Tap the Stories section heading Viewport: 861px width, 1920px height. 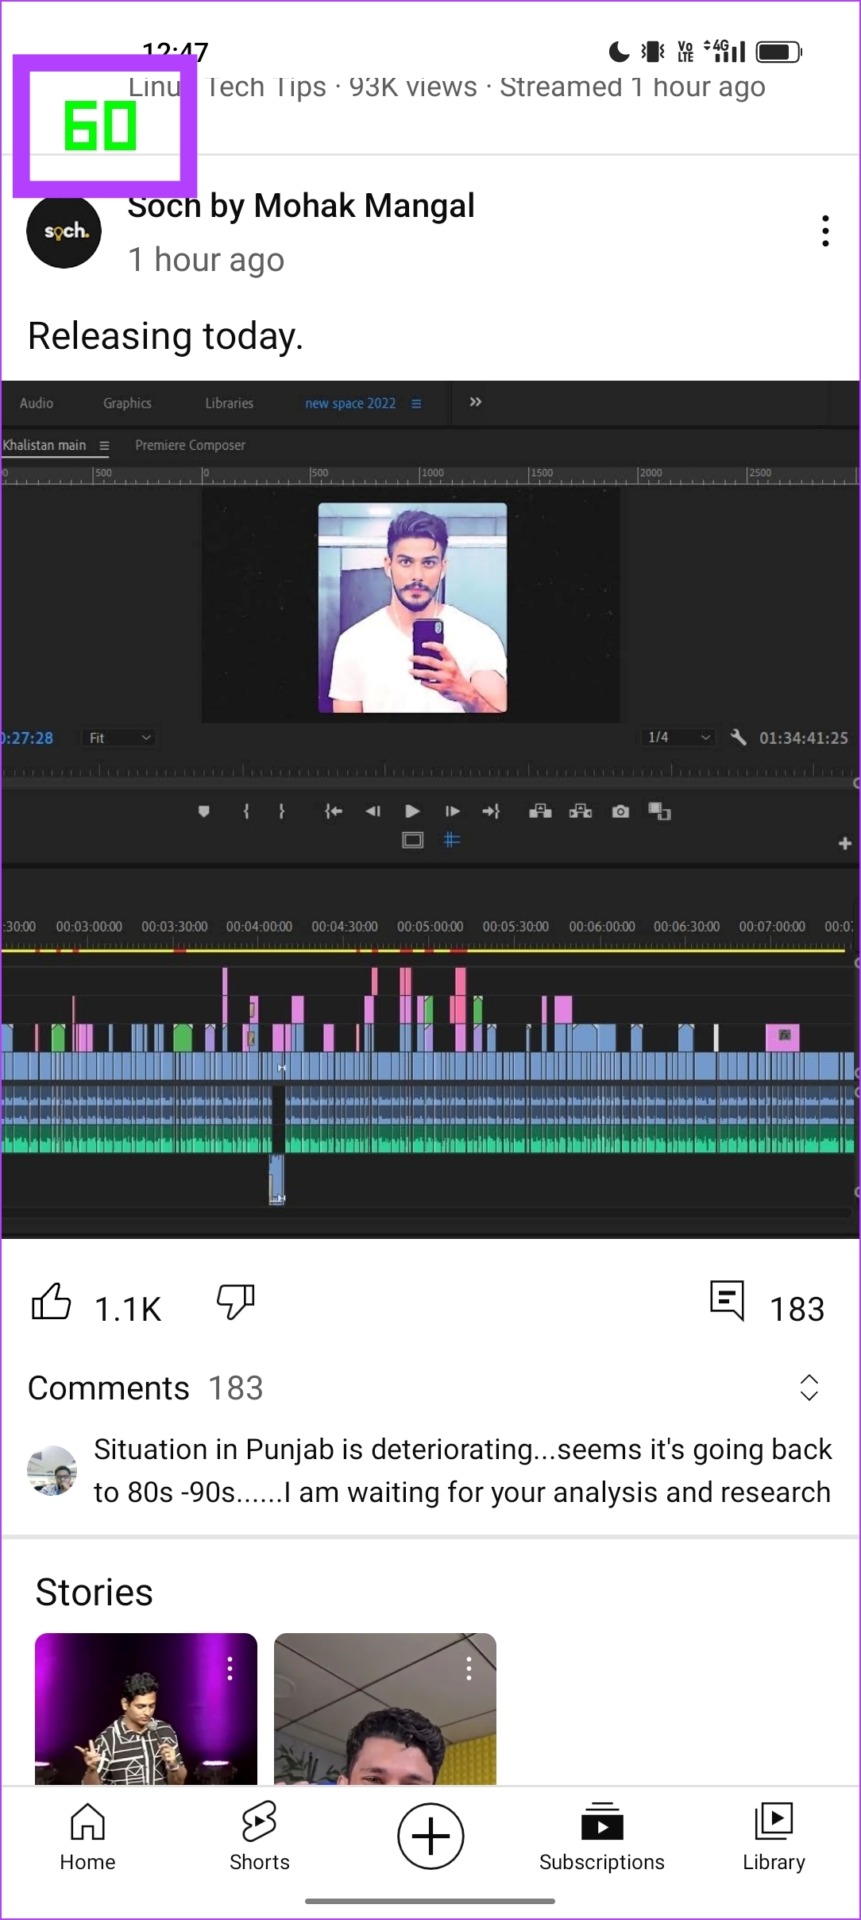click(x=94, y=1592)
